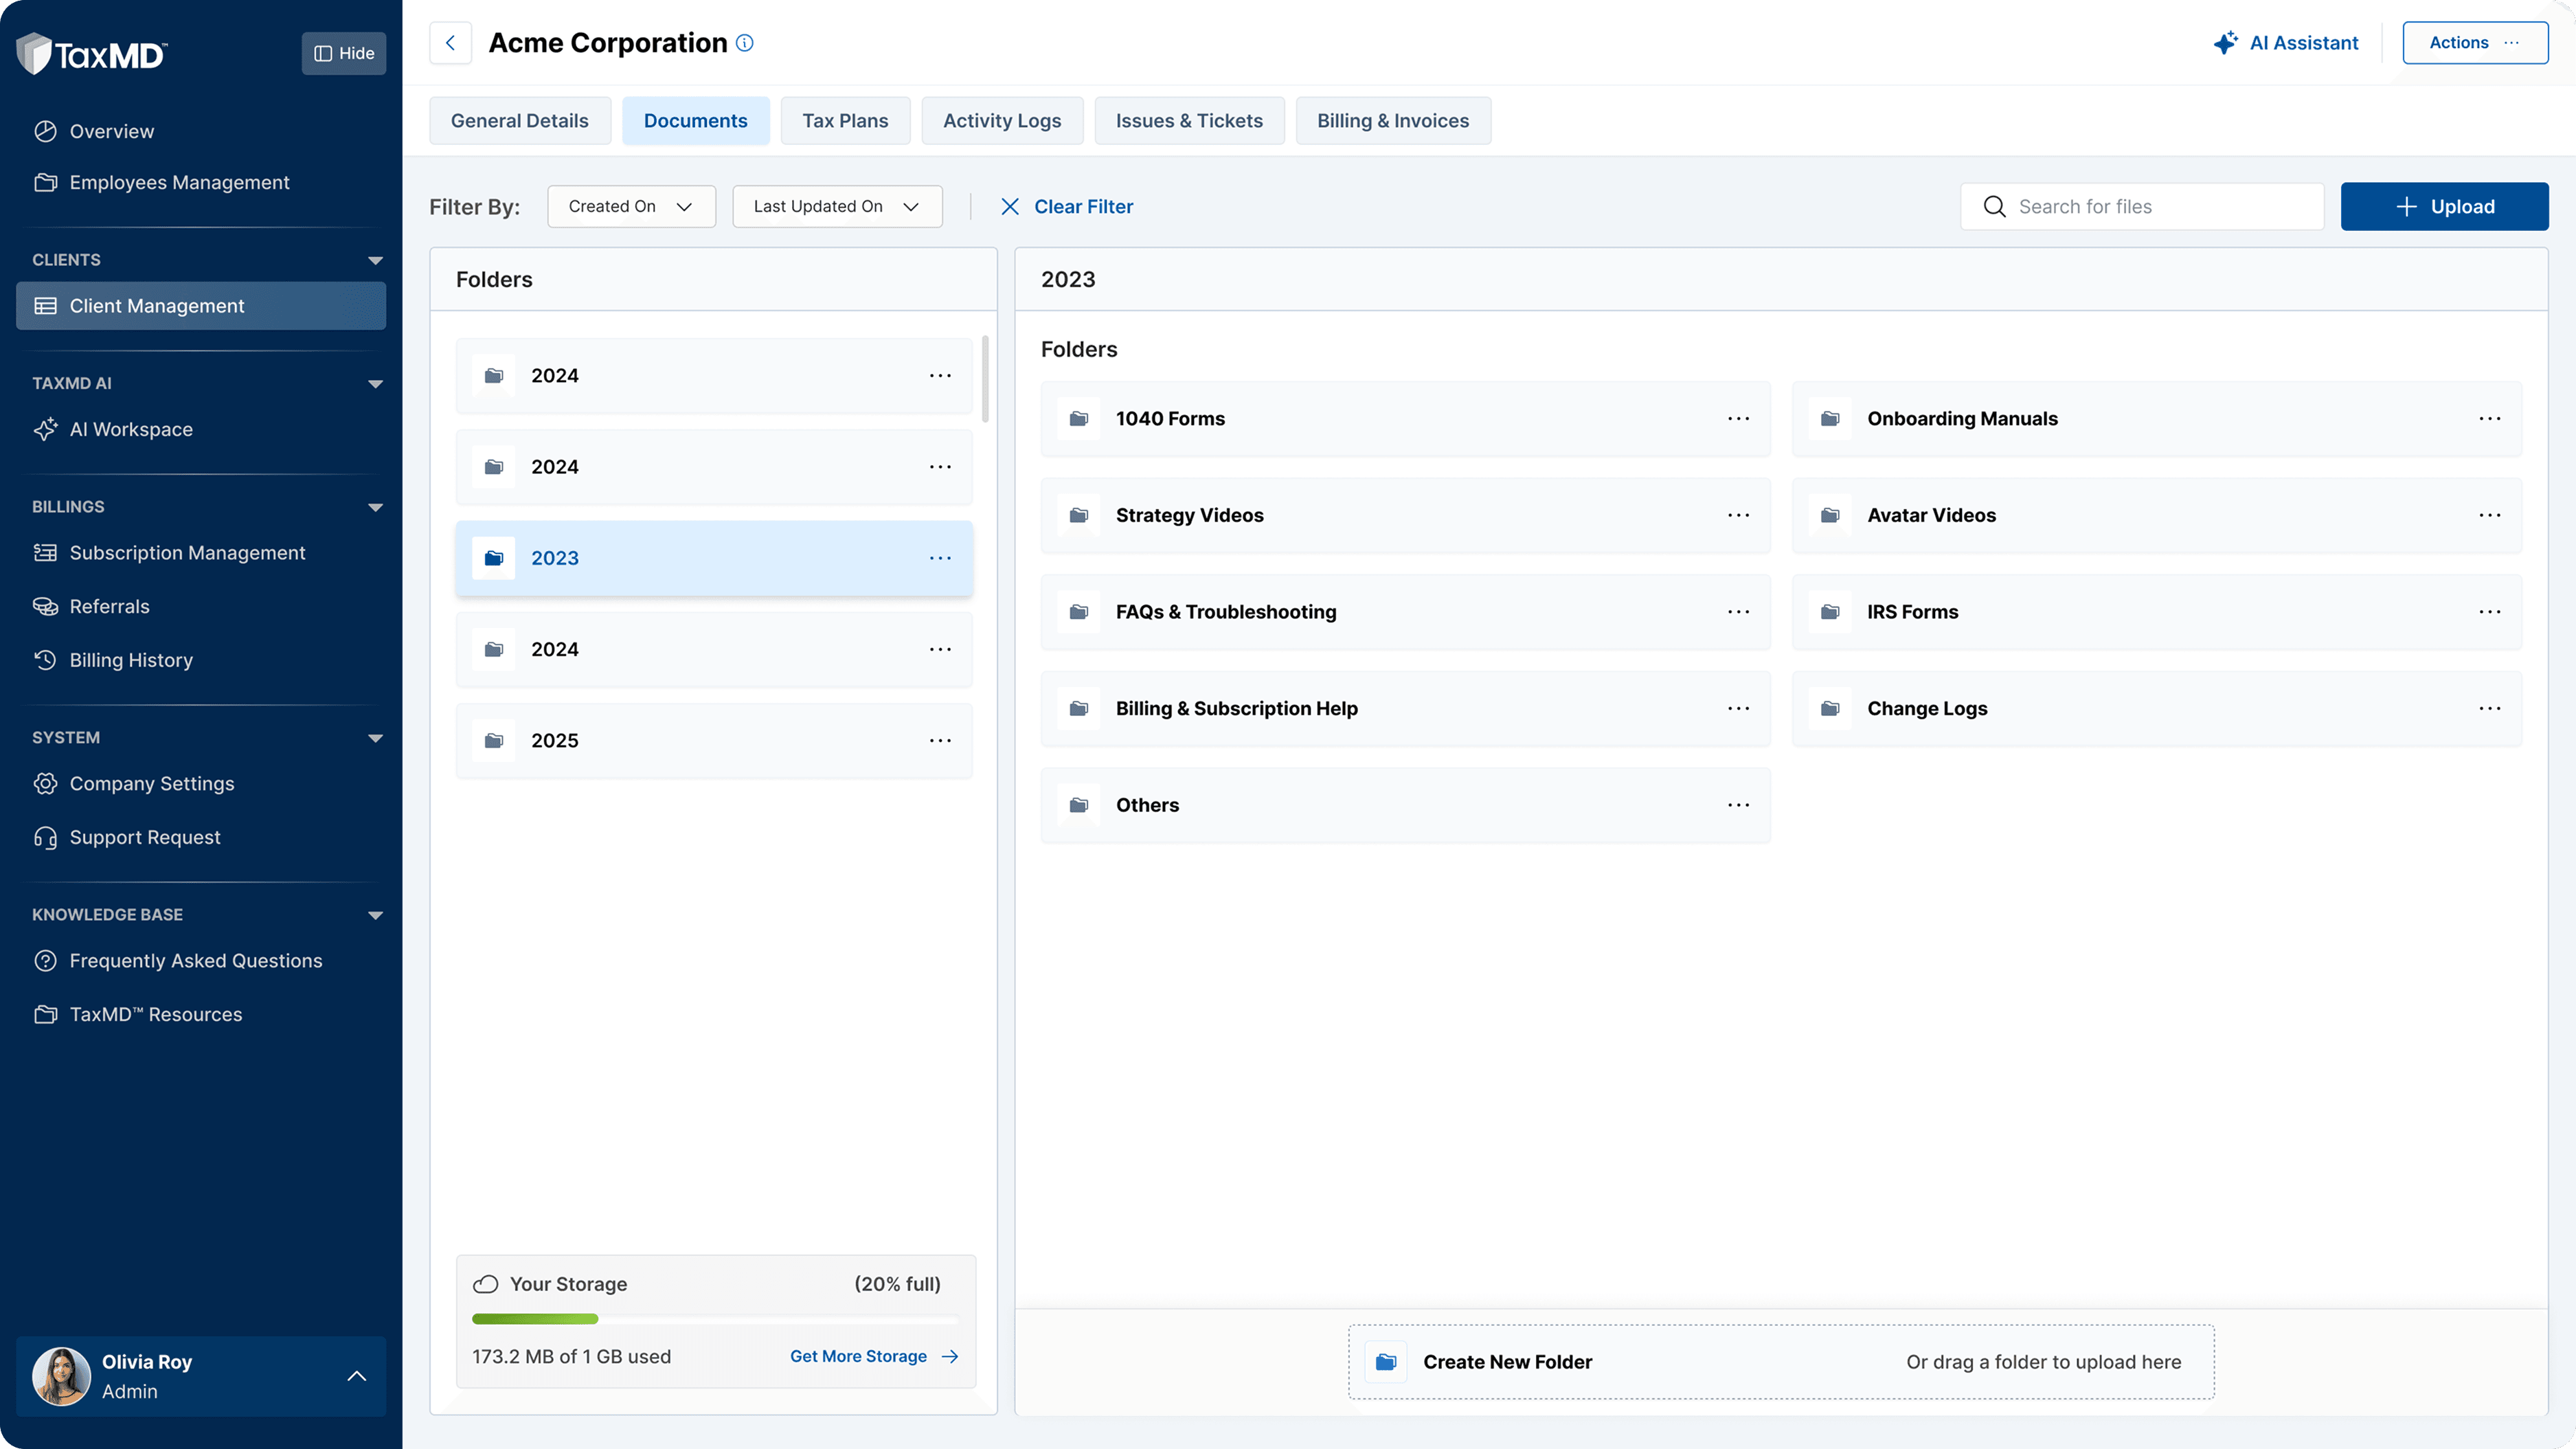This screenshot has height=1449, width=2576.
Task: Click the info icon beside Acme Corporation
Action: point(744,43)
